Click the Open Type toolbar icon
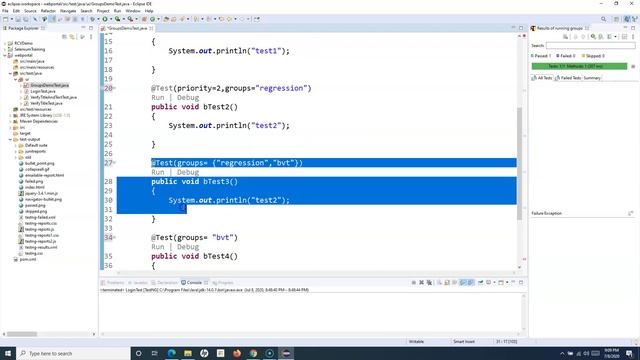Viewport: 640px width, 360px height. click(166, 19)
